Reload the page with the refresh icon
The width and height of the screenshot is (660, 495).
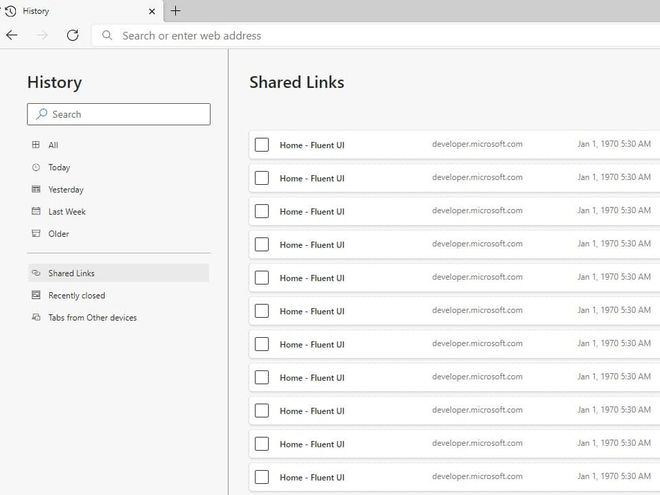point(72,35)
